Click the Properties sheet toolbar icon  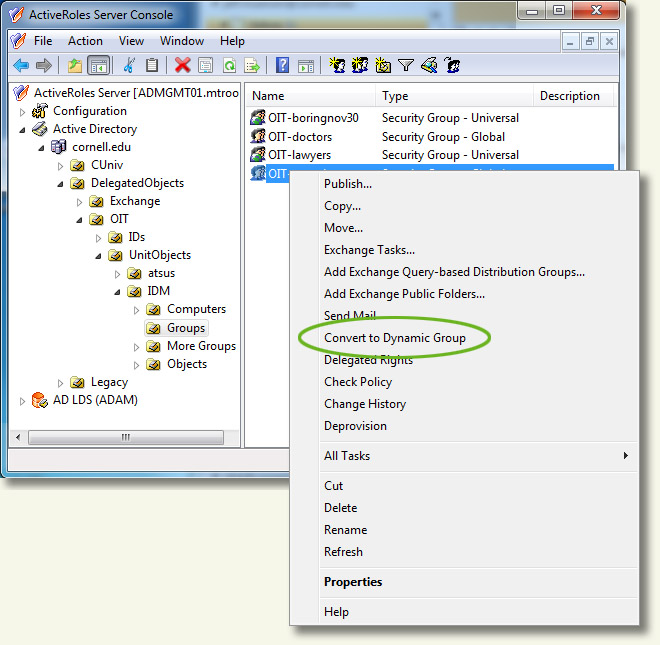[205, 65]
